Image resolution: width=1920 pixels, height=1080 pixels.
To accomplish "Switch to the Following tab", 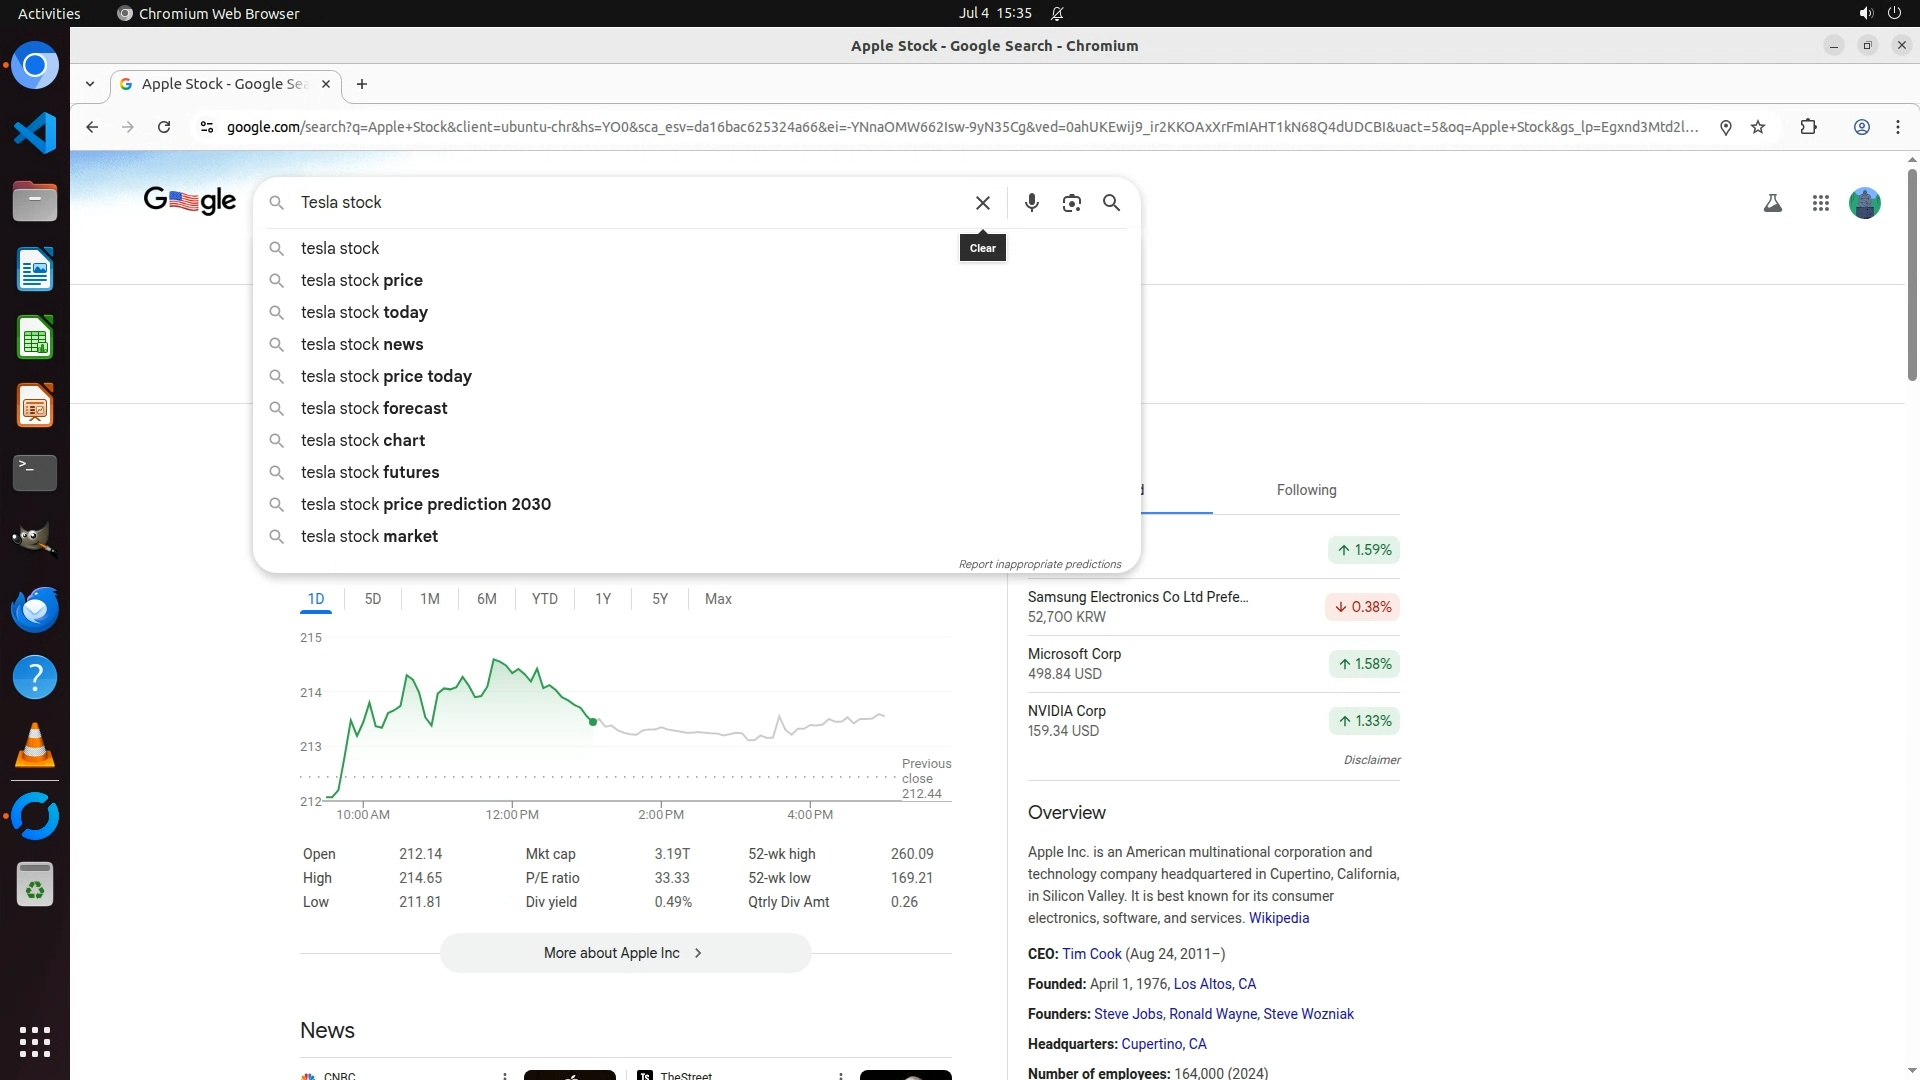I will [1306, 490].
